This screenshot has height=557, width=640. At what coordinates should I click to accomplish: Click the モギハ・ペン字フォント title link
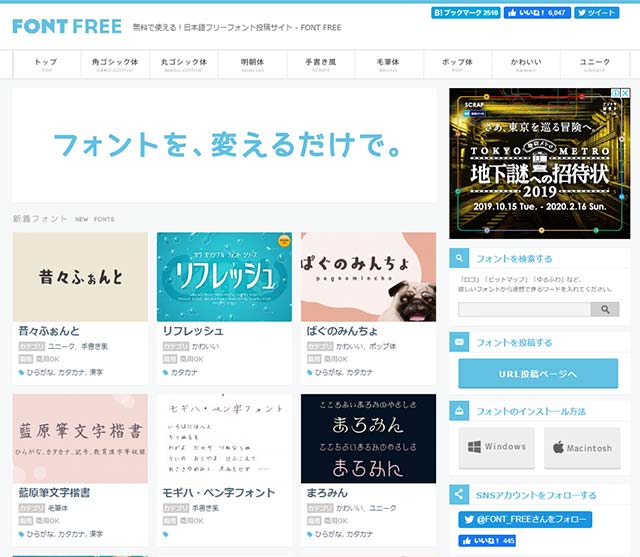point(219,493)
